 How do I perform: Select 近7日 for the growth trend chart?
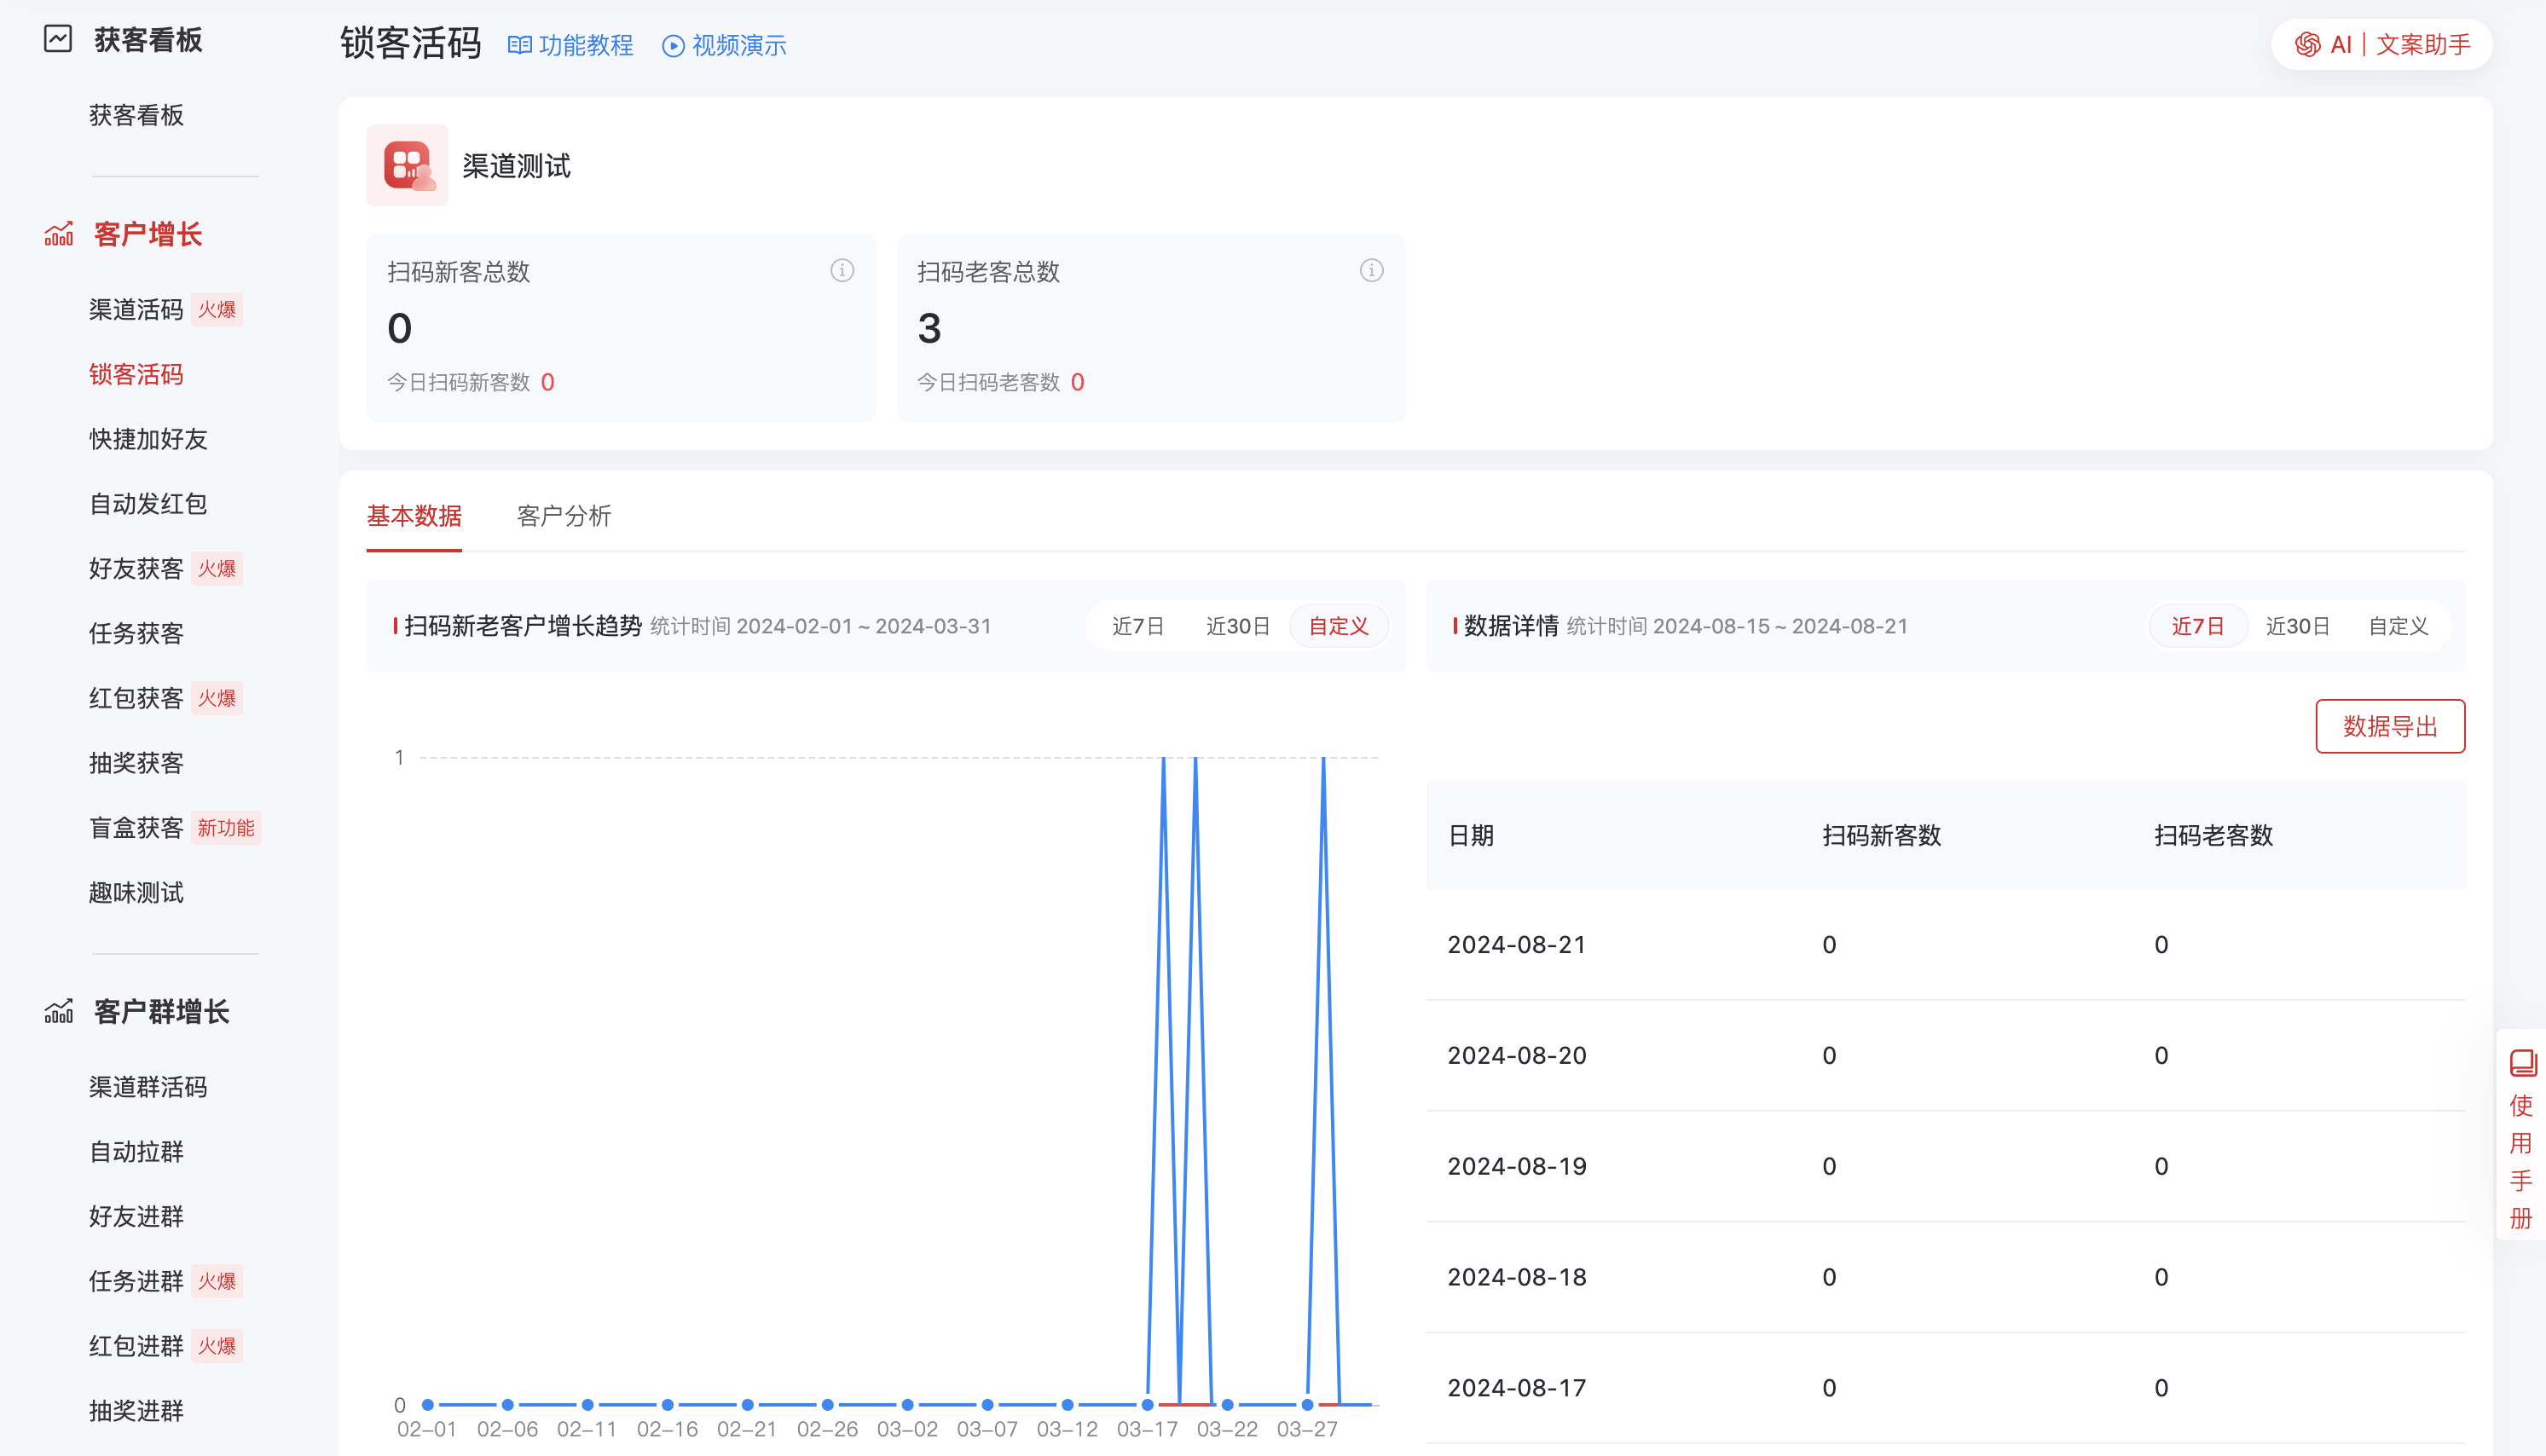1137,625
